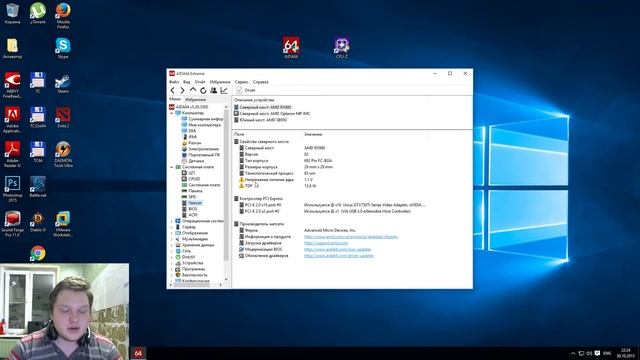
Task: Open the aida64.com driver updates link
Action: tap(339, 256)
